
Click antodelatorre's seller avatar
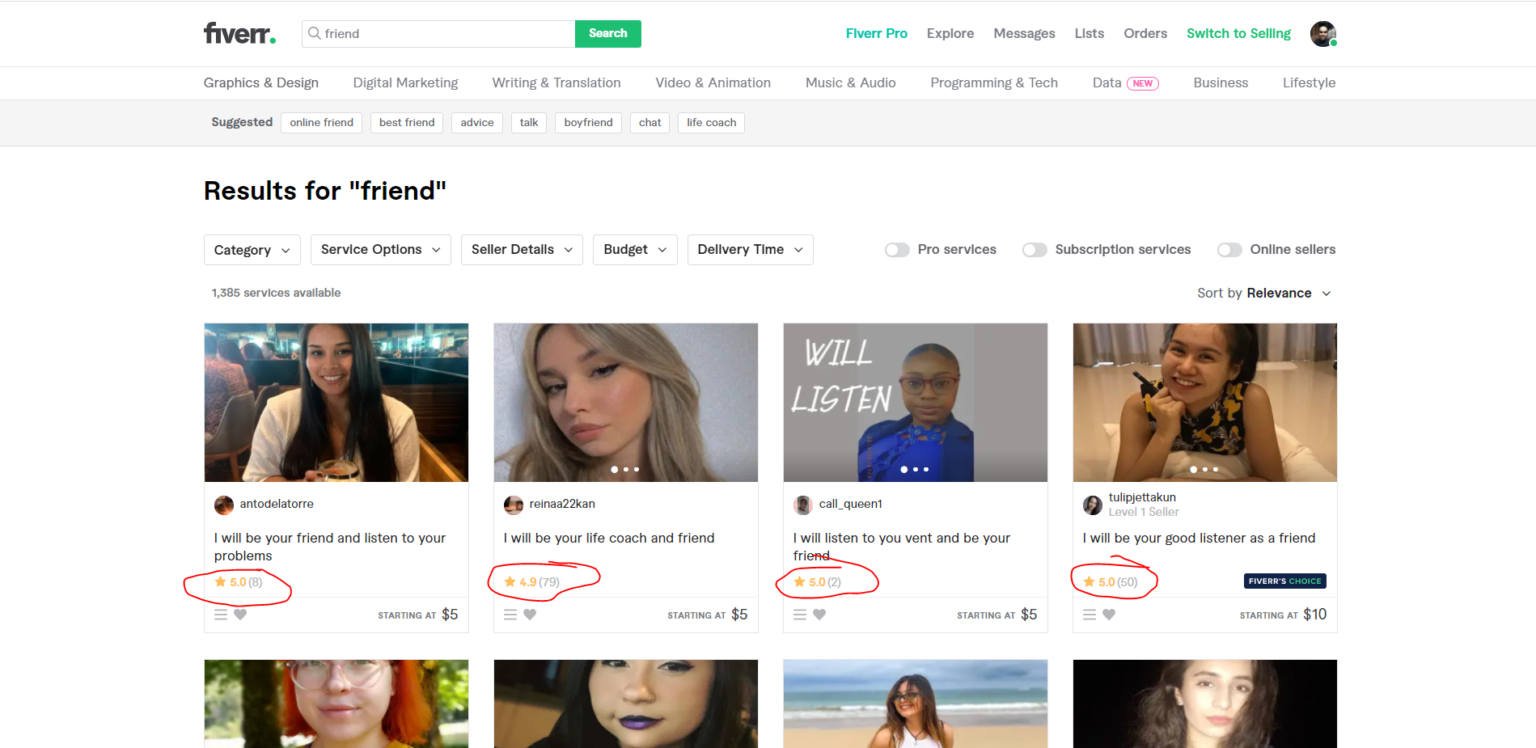tap(224, 505)
